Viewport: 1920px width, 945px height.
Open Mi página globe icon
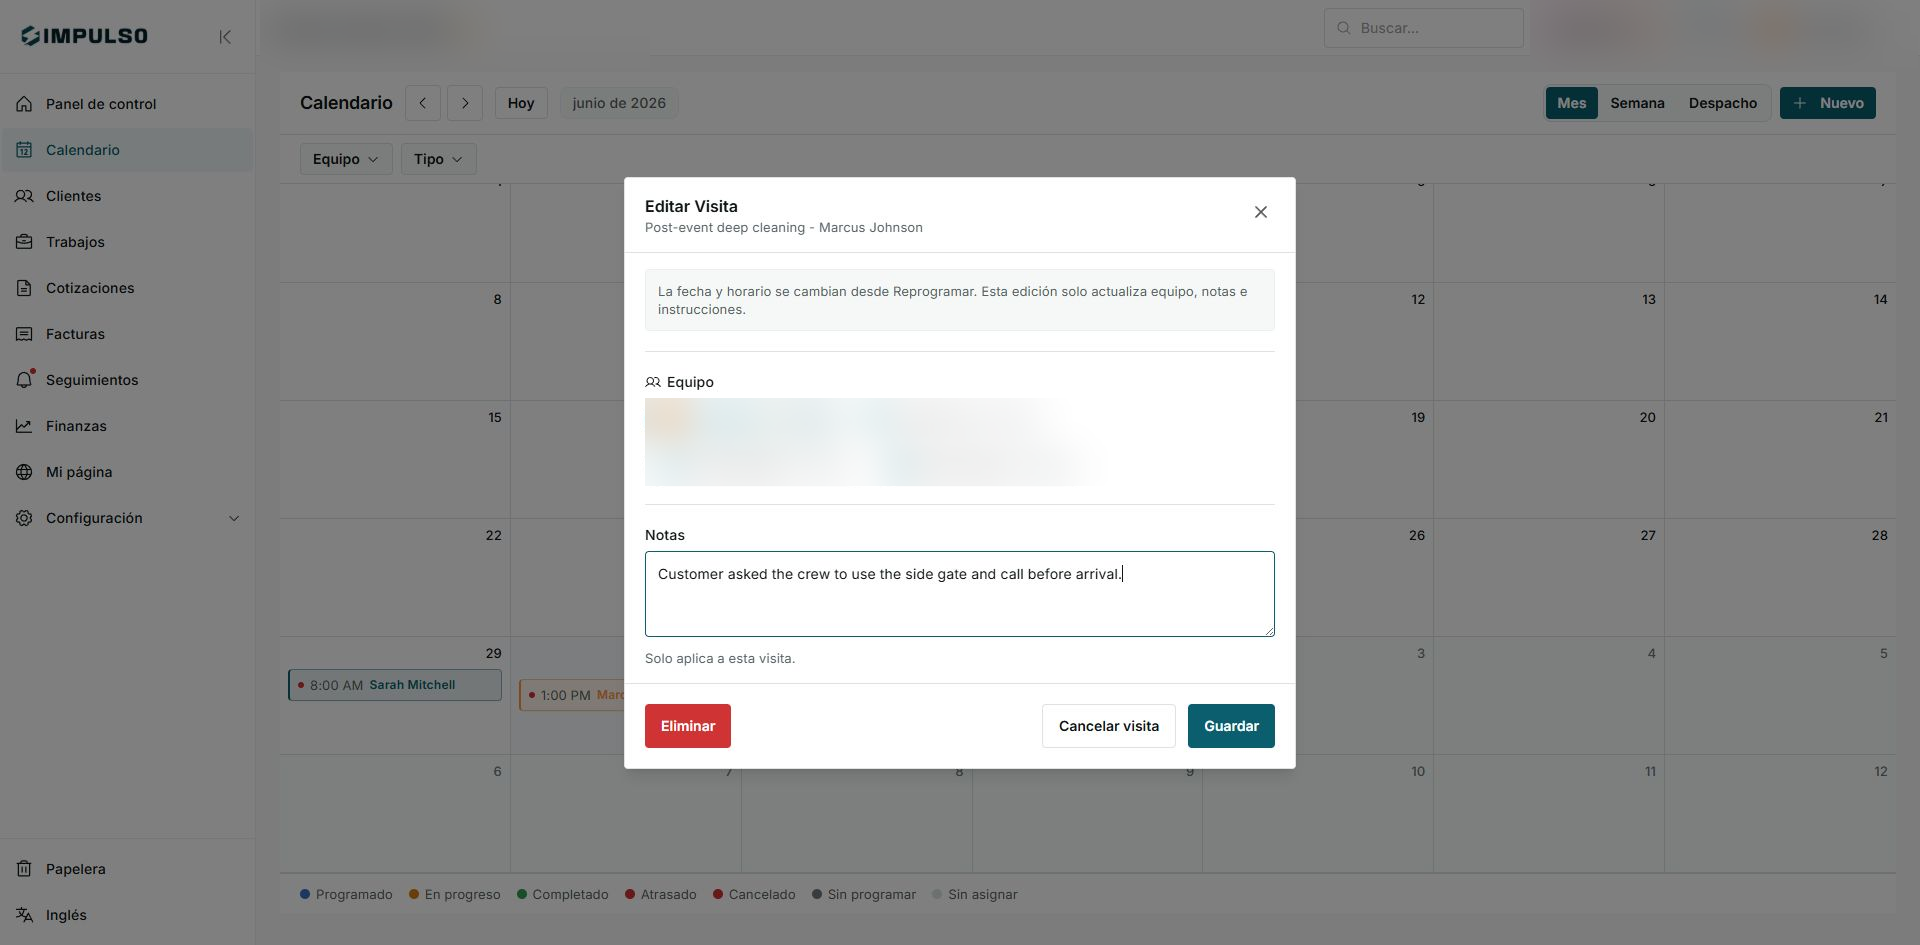(24, 472)
